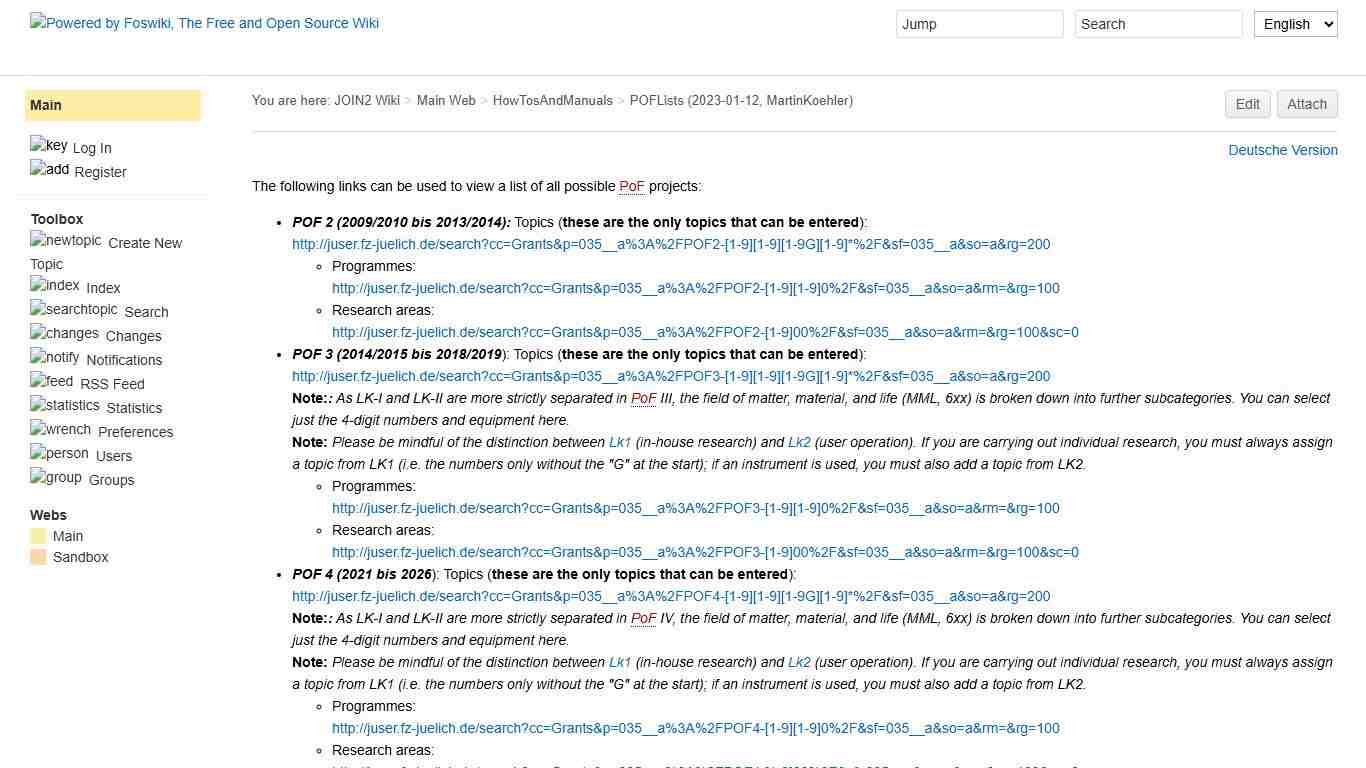Click the Attach button

click(1307, 104)
